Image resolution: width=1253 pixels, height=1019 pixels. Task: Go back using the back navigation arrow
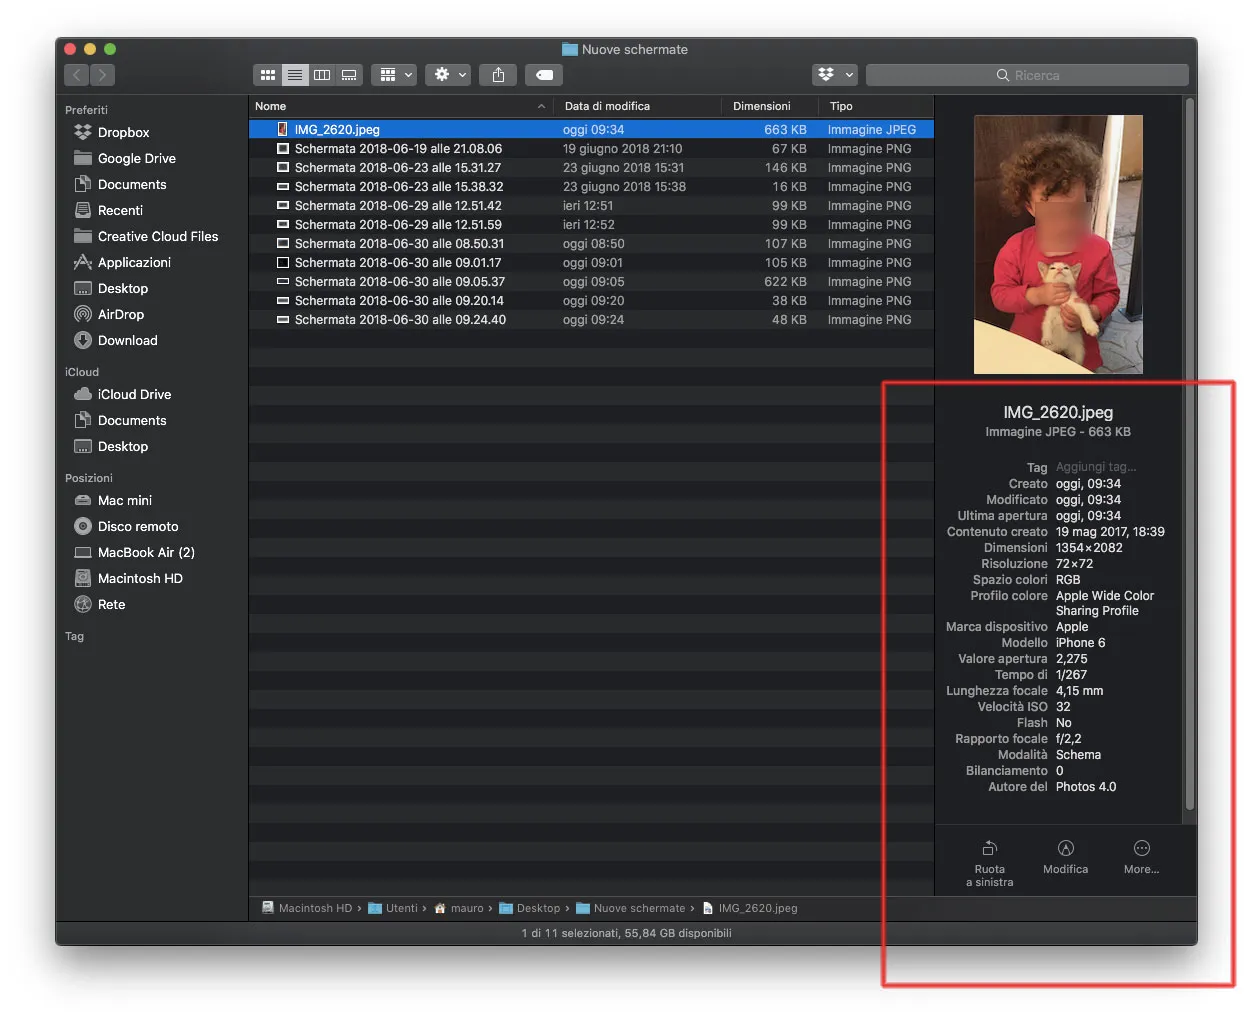pyautogui.click(x=77, y=75)
